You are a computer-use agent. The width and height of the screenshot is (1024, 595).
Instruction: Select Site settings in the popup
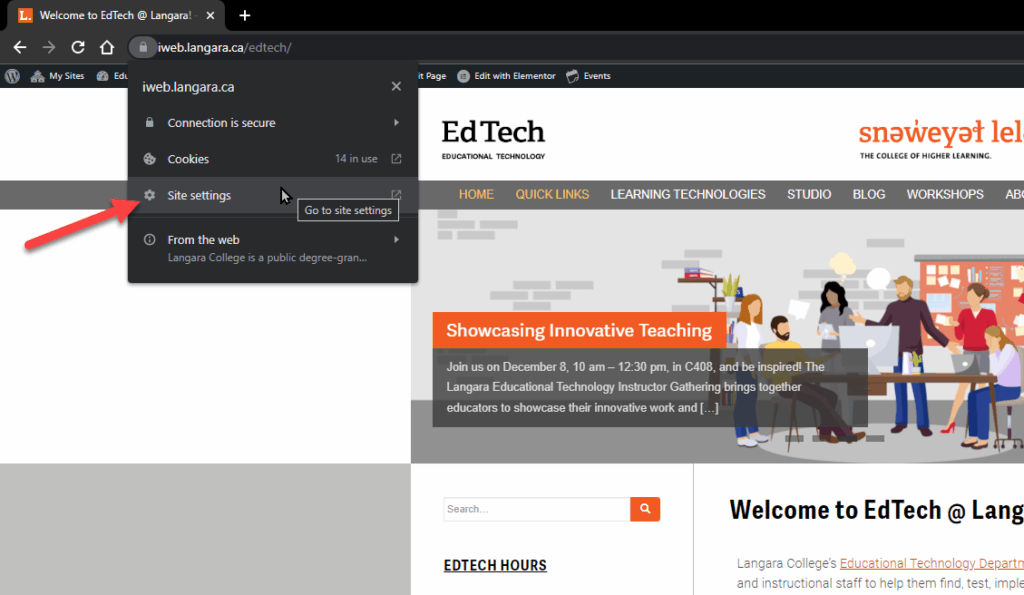[199, 196]
